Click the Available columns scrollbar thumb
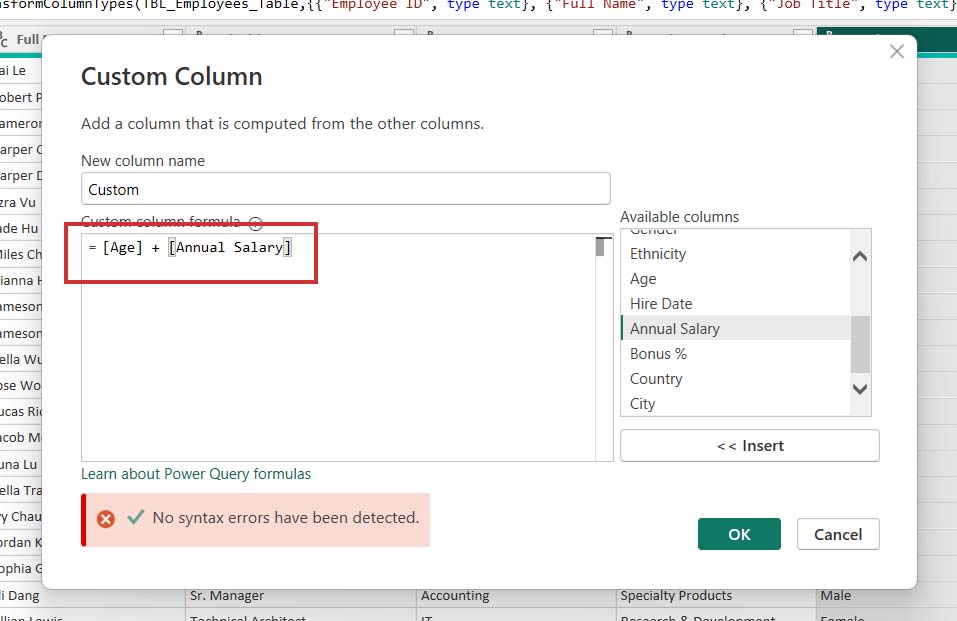Image resolution: width=957 pixels, height=621 pixels. [860, 344]
